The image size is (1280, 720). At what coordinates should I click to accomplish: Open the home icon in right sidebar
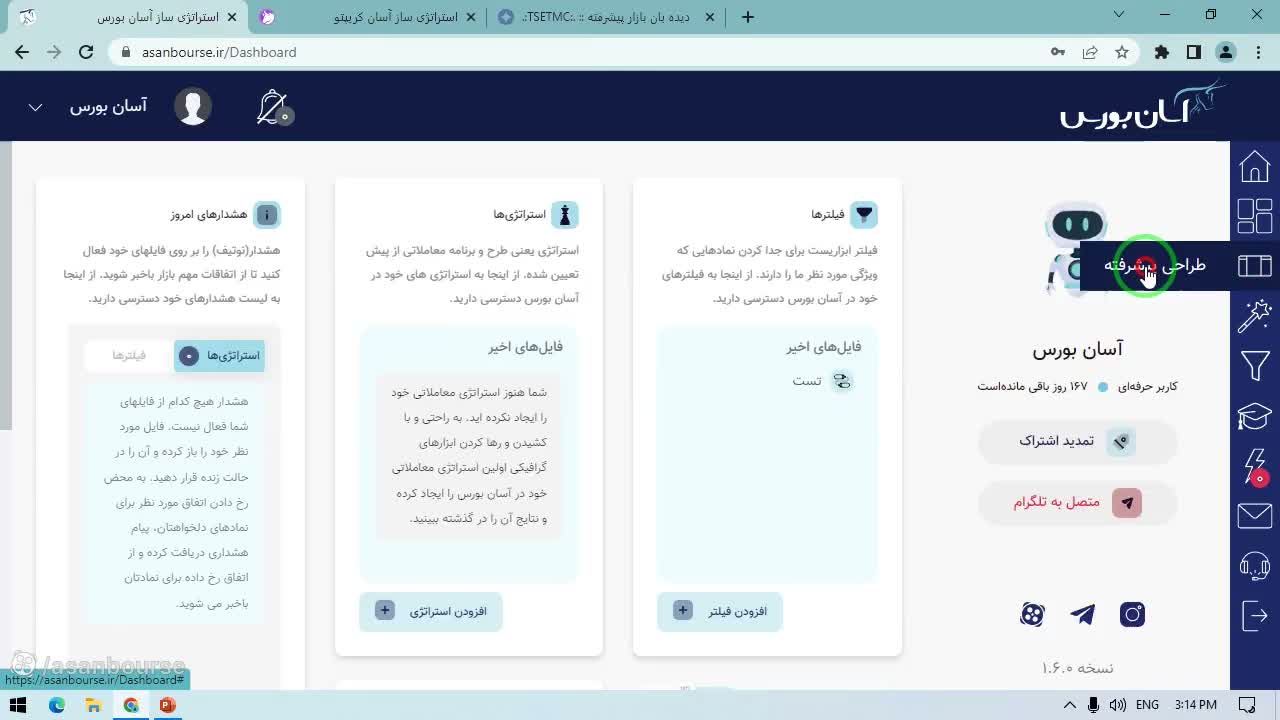point(1254,166)
